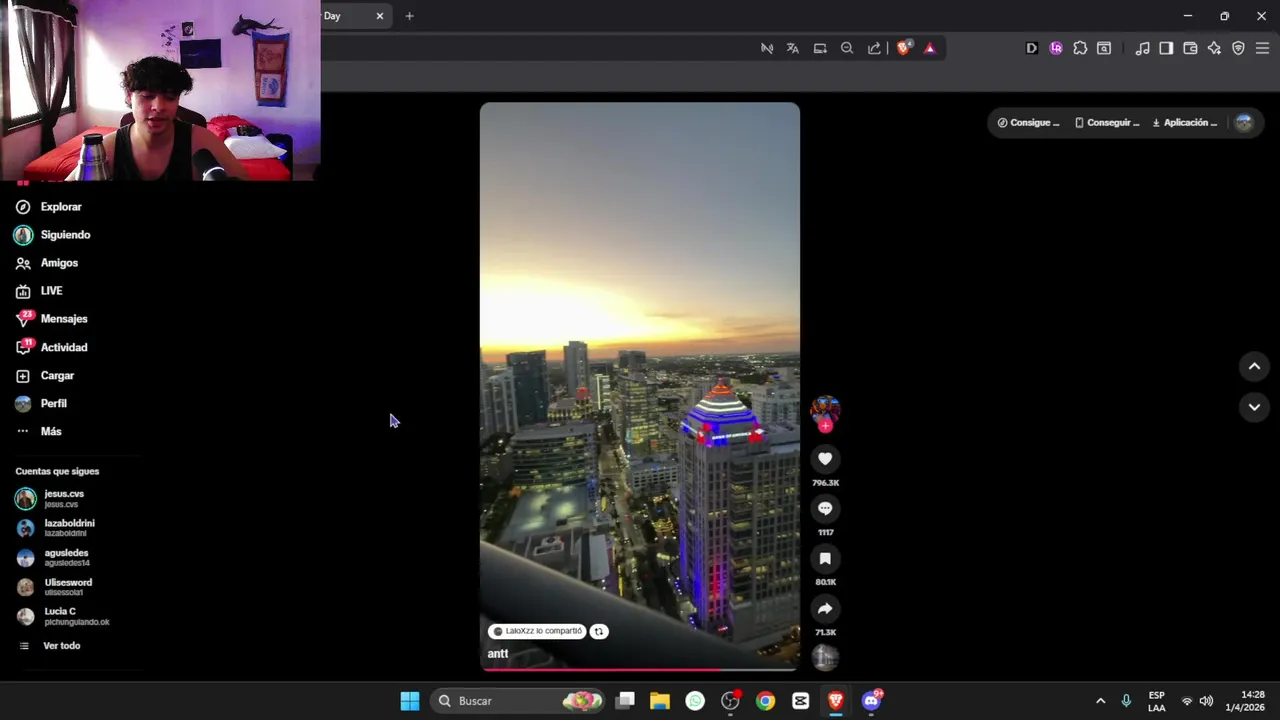Show hidden system tray icons
The width and height of the screenshot is (1280, 720).
coord(1101,701)
